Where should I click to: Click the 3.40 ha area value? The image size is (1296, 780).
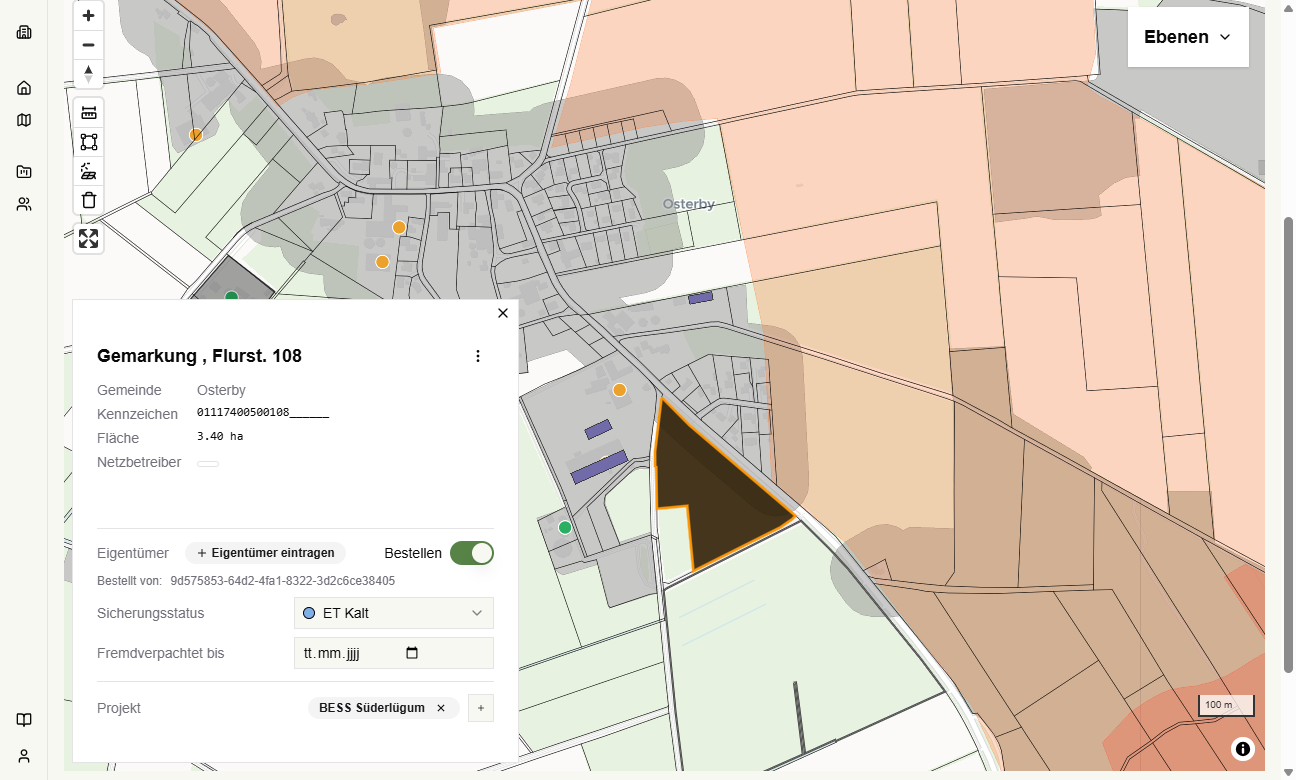pos(220,436)
